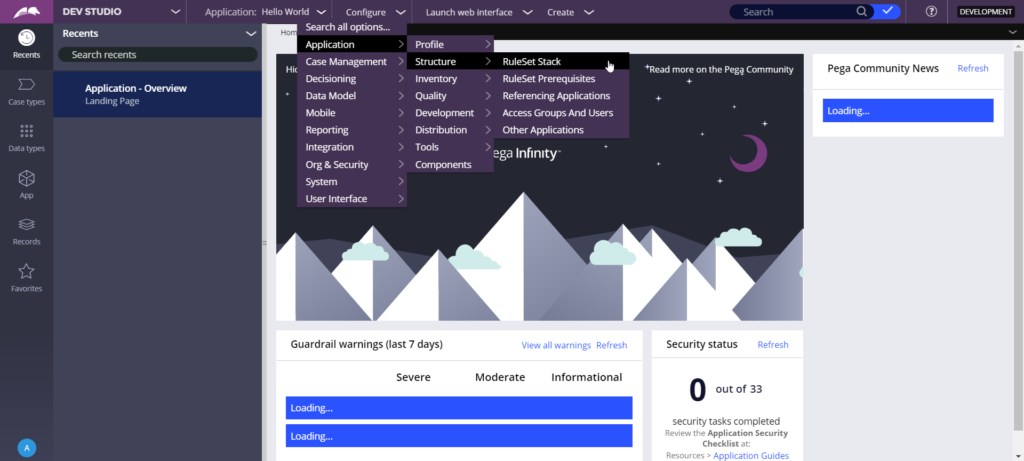Open the Case Management submenu
The height and width of the screenshot is (461, 1024).
pos(352,61)
